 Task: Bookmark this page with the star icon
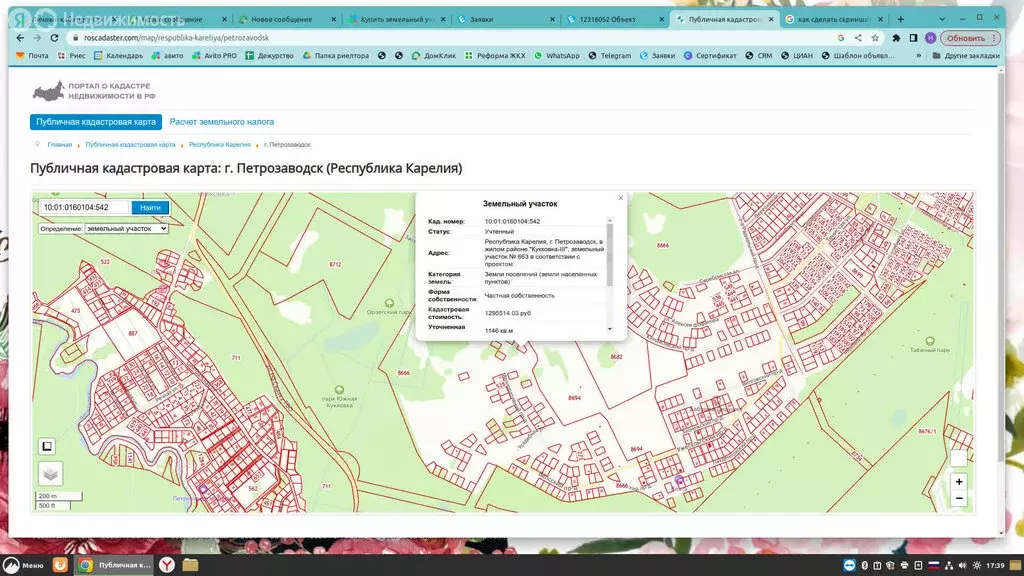874,38
